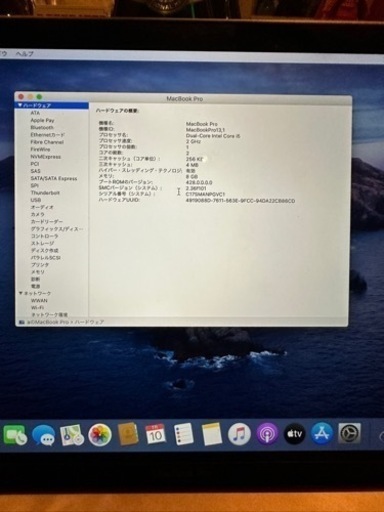
Task: Open Photos app in Dock
Action: pos(100,435)
